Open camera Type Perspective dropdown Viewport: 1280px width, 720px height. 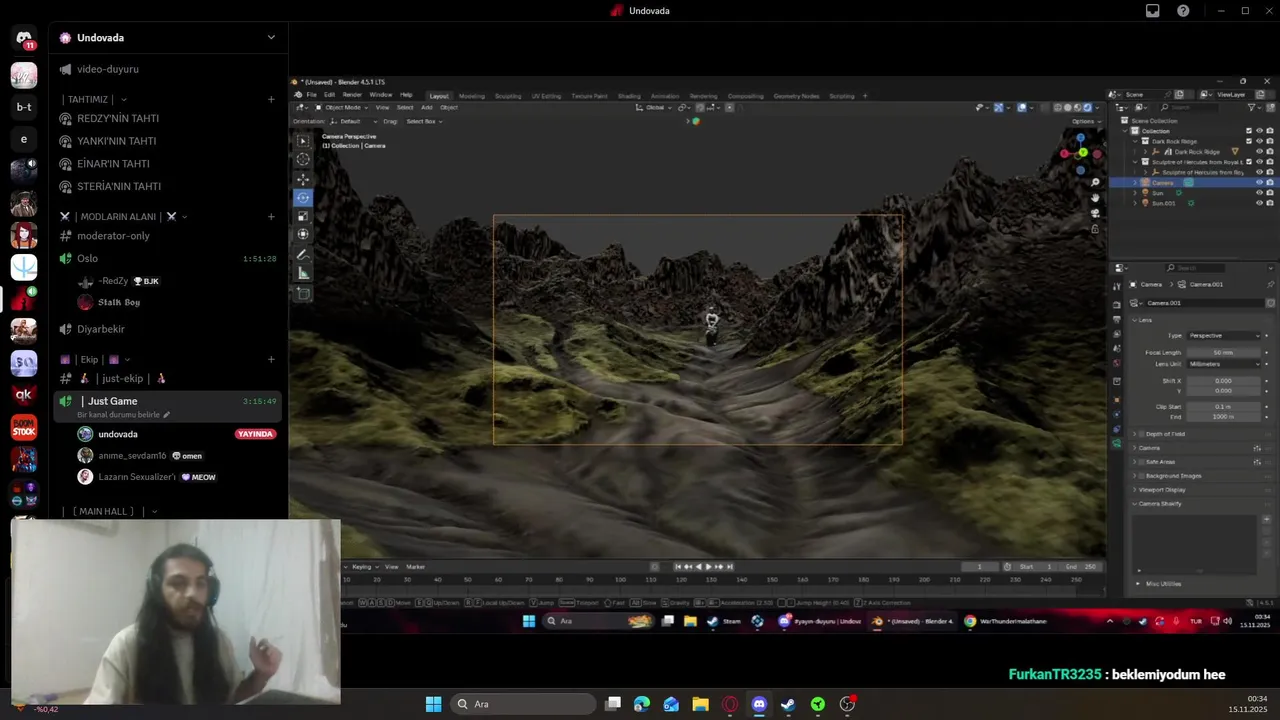1225,335
